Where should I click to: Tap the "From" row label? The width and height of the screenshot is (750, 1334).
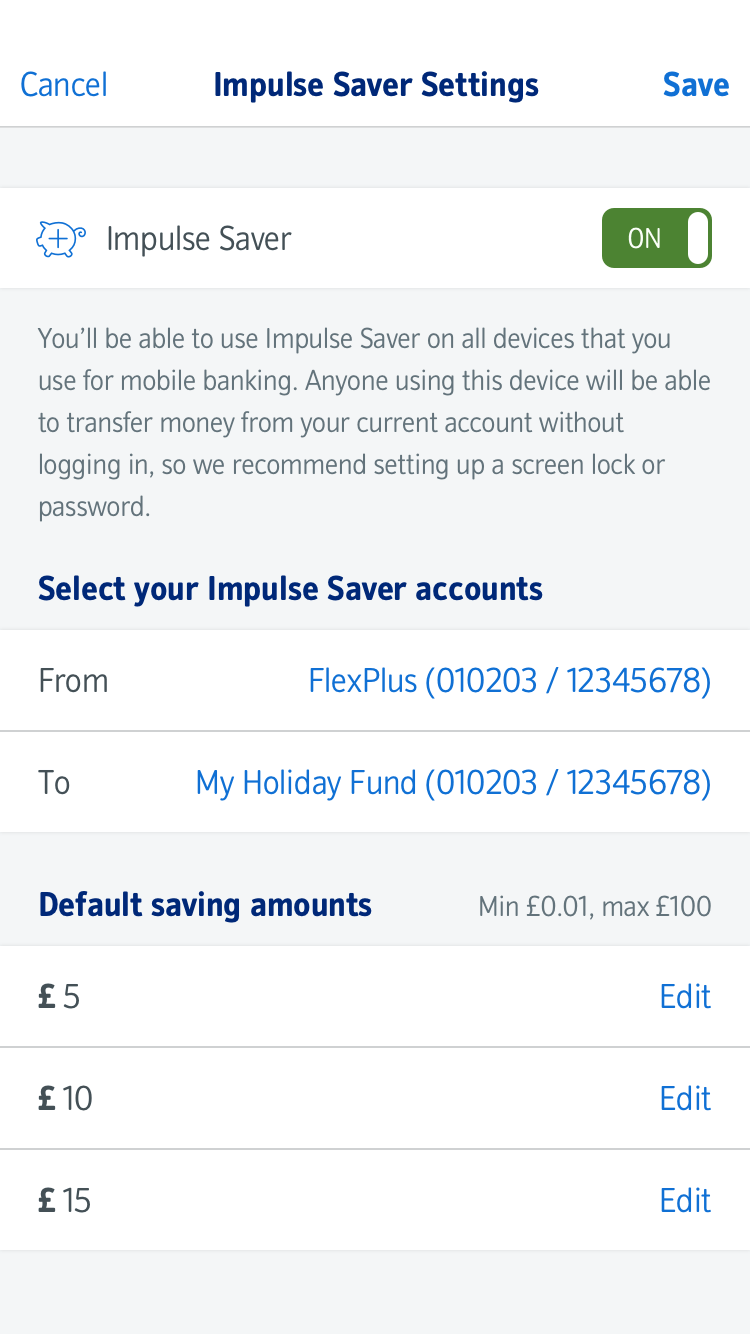point(73,681)
